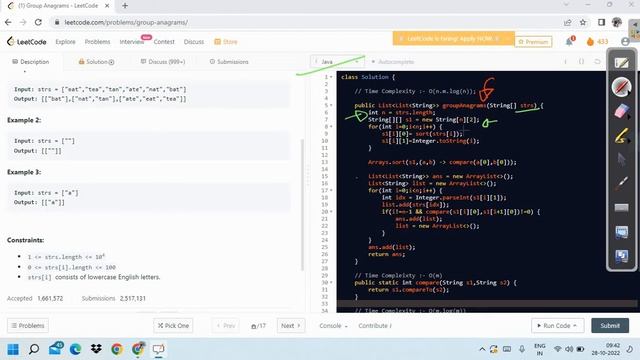Click the gray keyboard icon in annotation toolbar
Image resolution: width=640 pixels, height=360 pixels.
(621, 208)
